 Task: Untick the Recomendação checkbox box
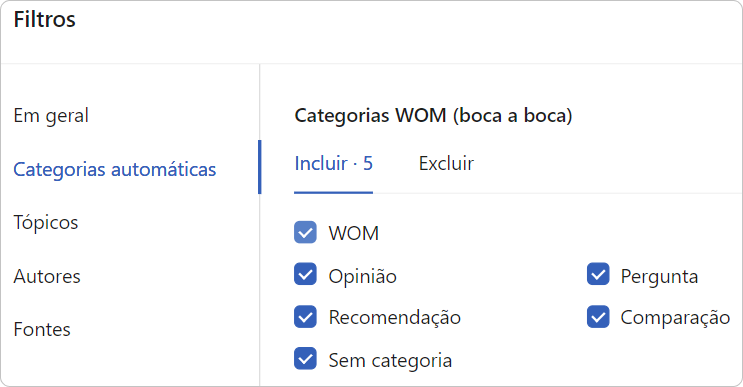click(x=305, y=317)
